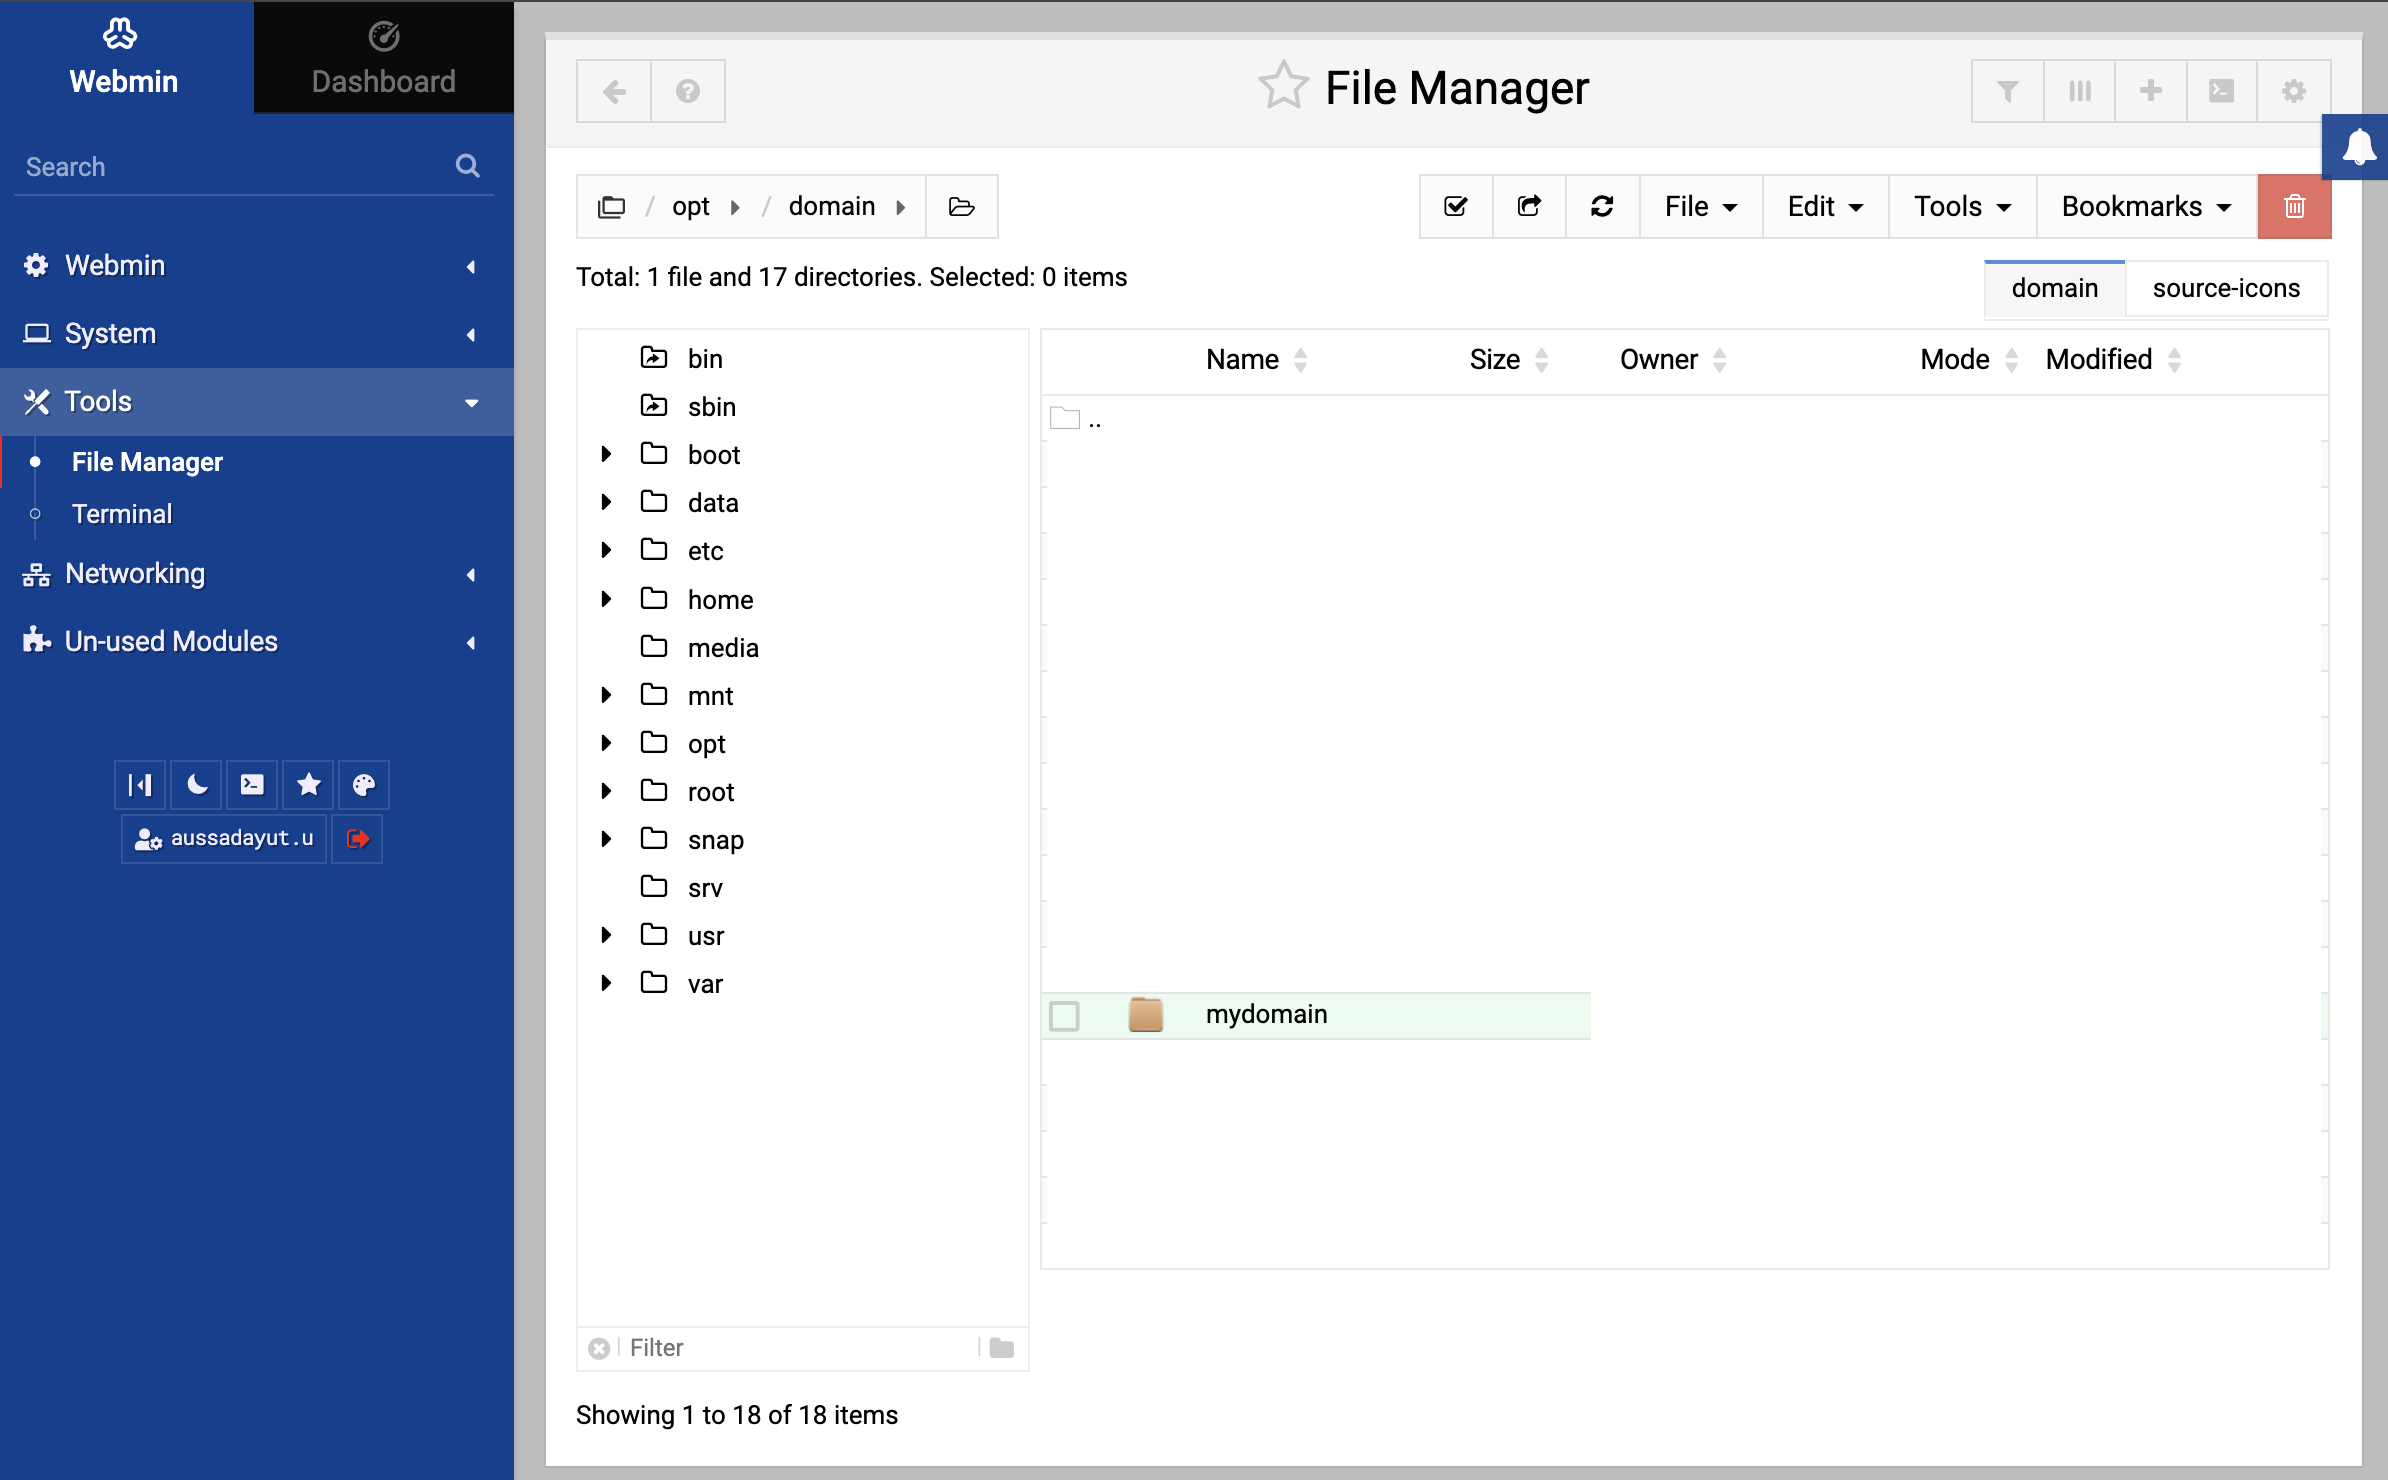Click the refresh directory icon
The width and height of the screenshot is (2388, 1480).
click(1602, 207)
